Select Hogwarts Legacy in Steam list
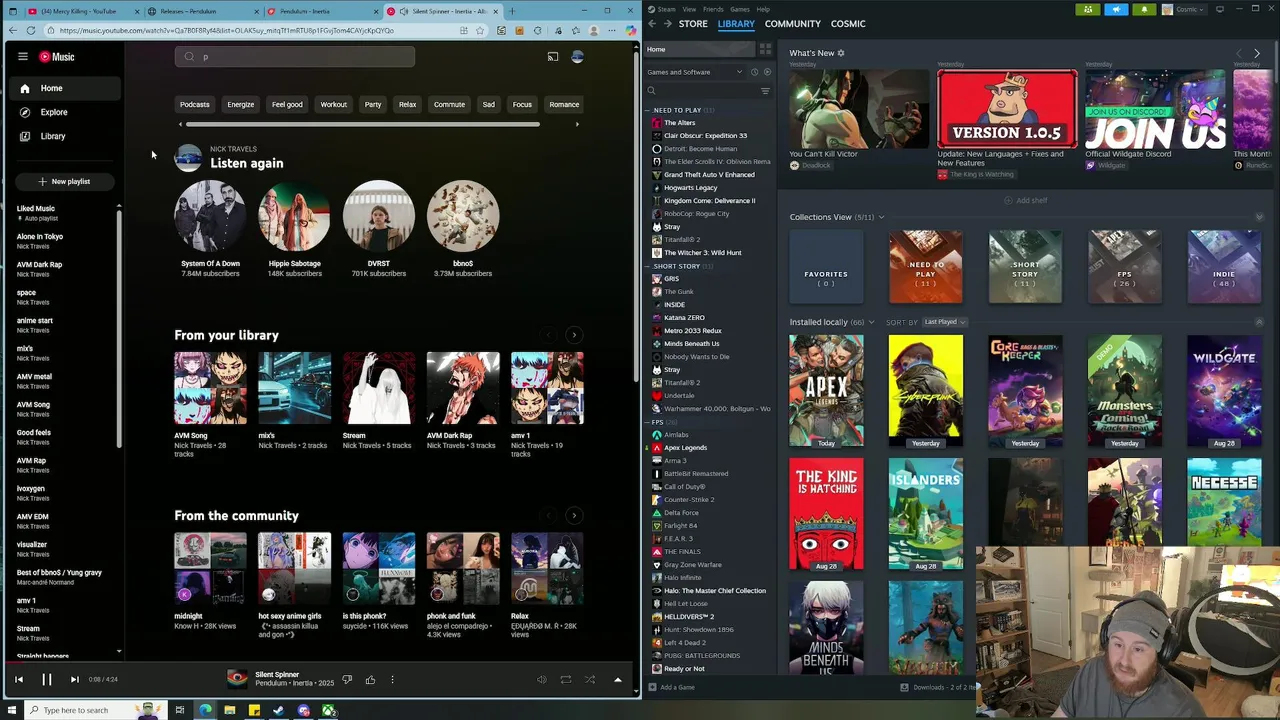The image size is (1280, 720). (690, 188)
